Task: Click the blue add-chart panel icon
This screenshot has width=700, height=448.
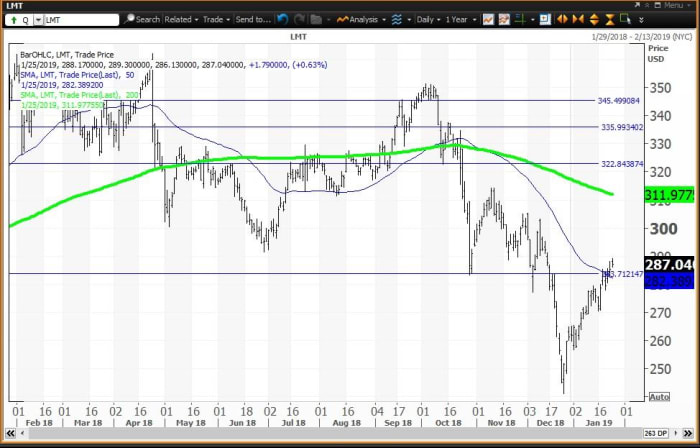Action: (x=545, y=19)
